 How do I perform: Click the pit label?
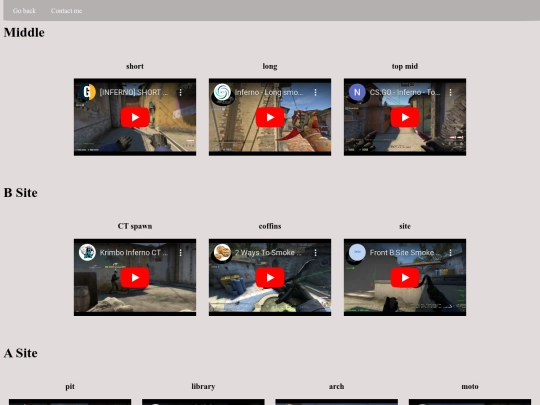tap(70, 386)
